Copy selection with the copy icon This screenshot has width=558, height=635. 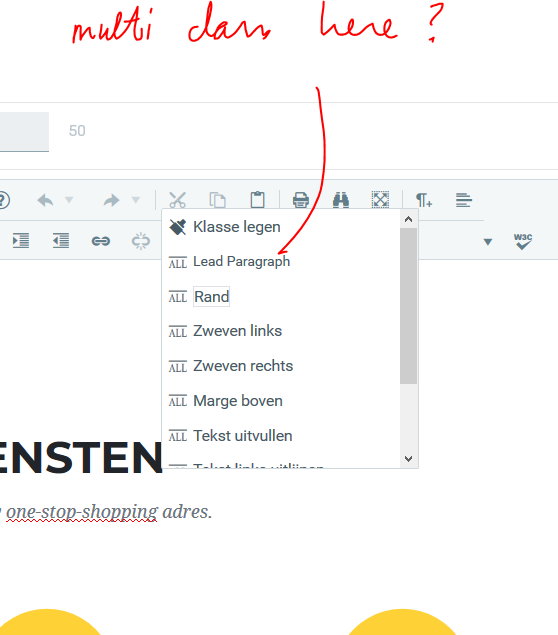pyautogui.click(x=217, y=200)
